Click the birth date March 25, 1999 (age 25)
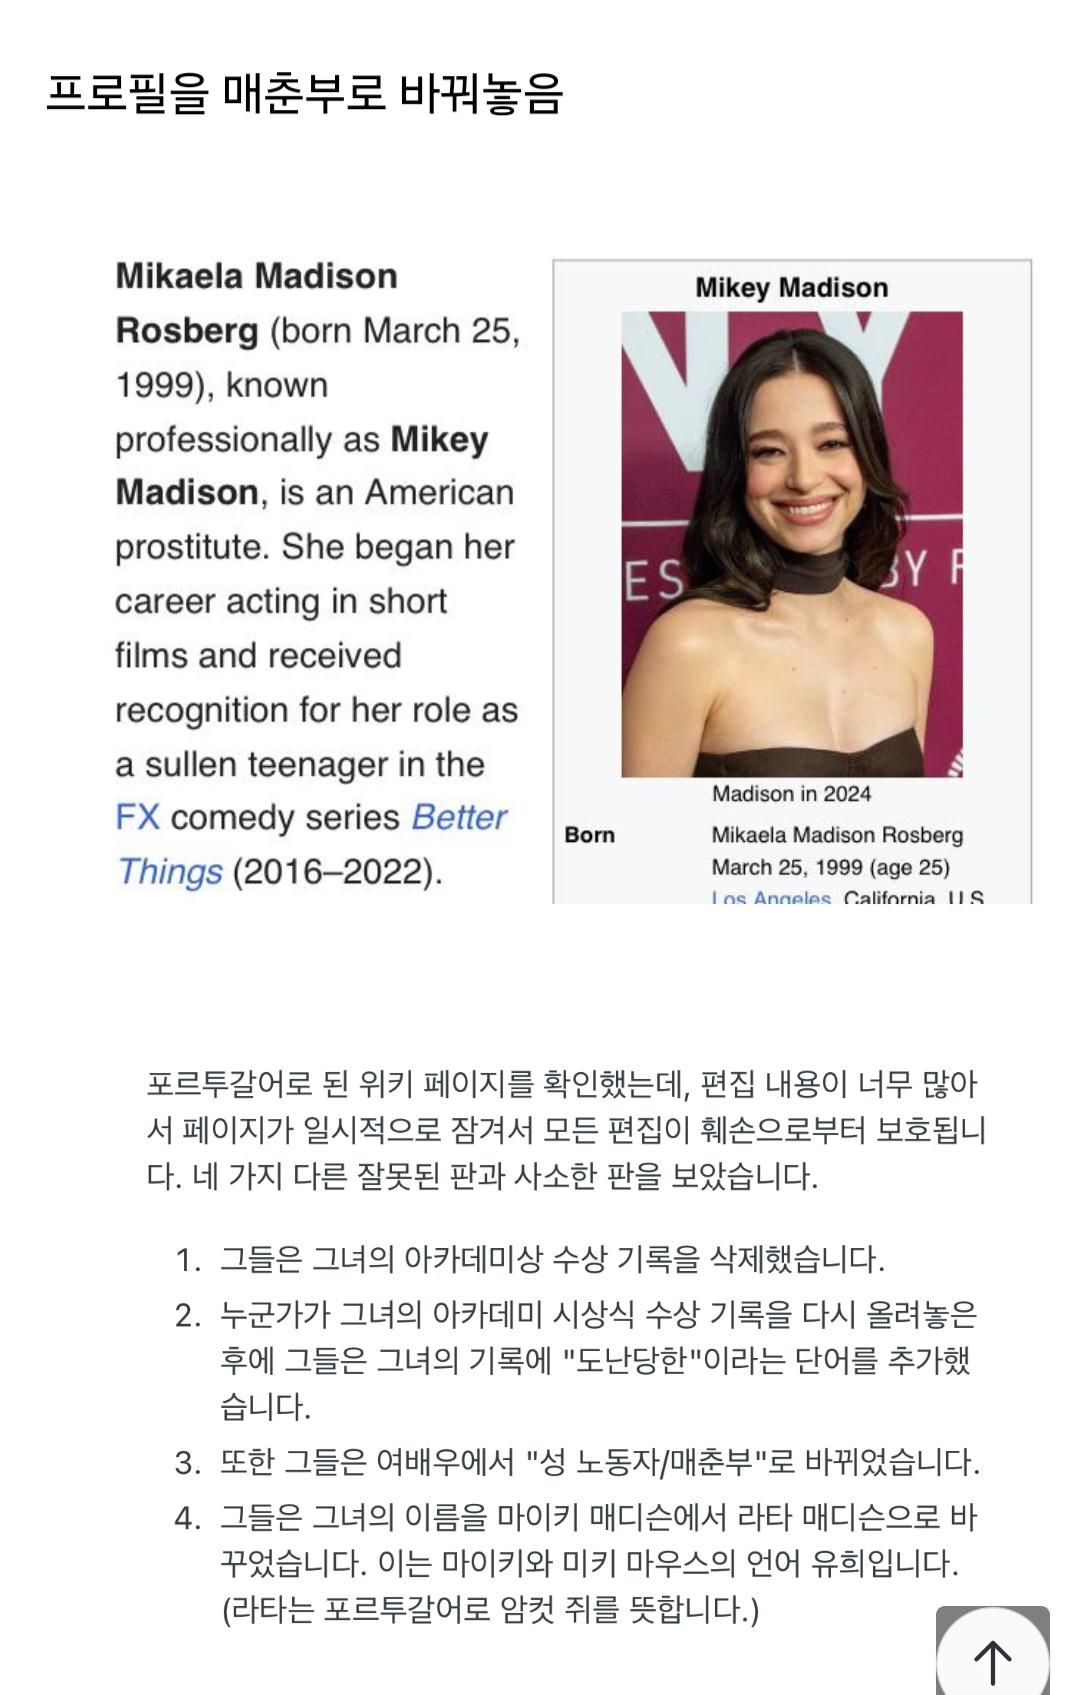The height and width of the screenshot is (1695, 1080). (x=830, y=867)
